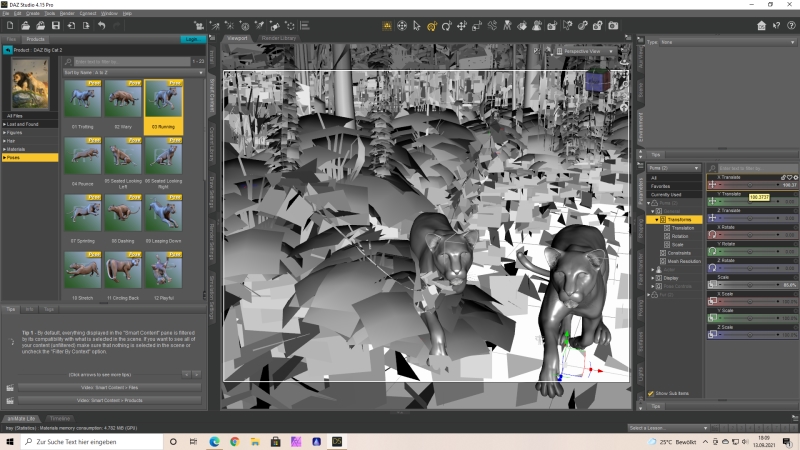Click the Undo arrow in toolbar
800x450 pixels.
[101, 25]
